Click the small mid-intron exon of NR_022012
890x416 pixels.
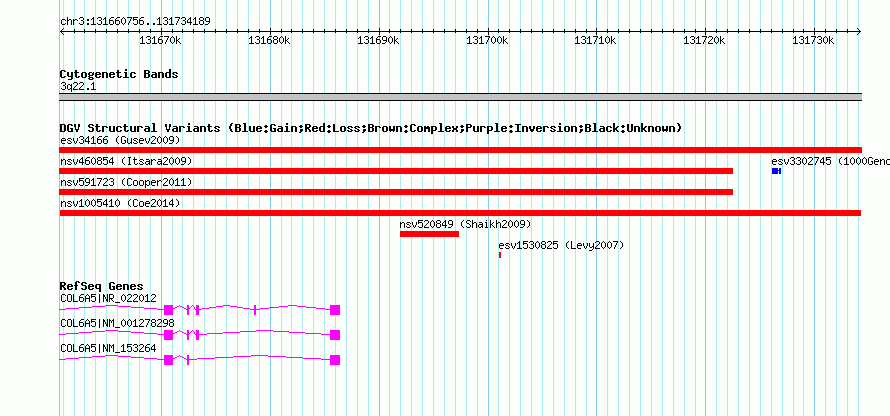[255, 310]
